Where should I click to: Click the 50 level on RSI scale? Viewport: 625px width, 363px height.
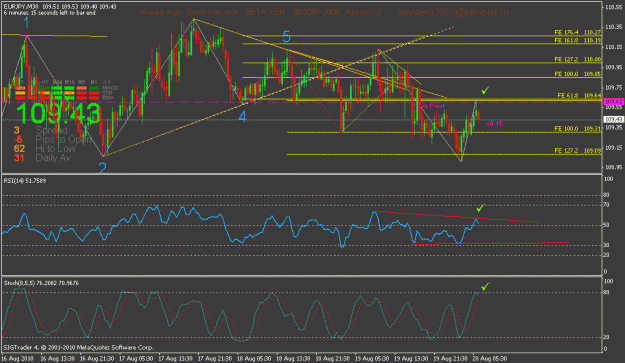click(x=606, y=225)
